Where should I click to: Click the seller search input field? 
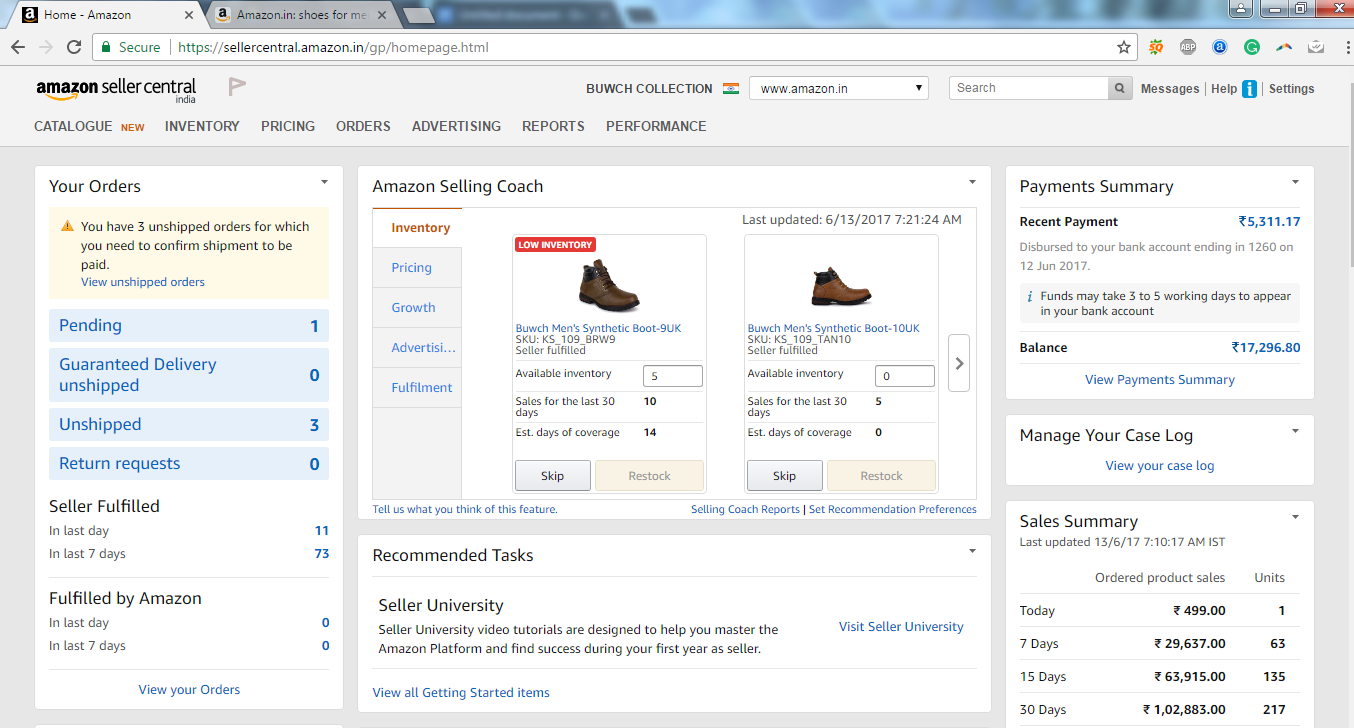pos(1029,88)
